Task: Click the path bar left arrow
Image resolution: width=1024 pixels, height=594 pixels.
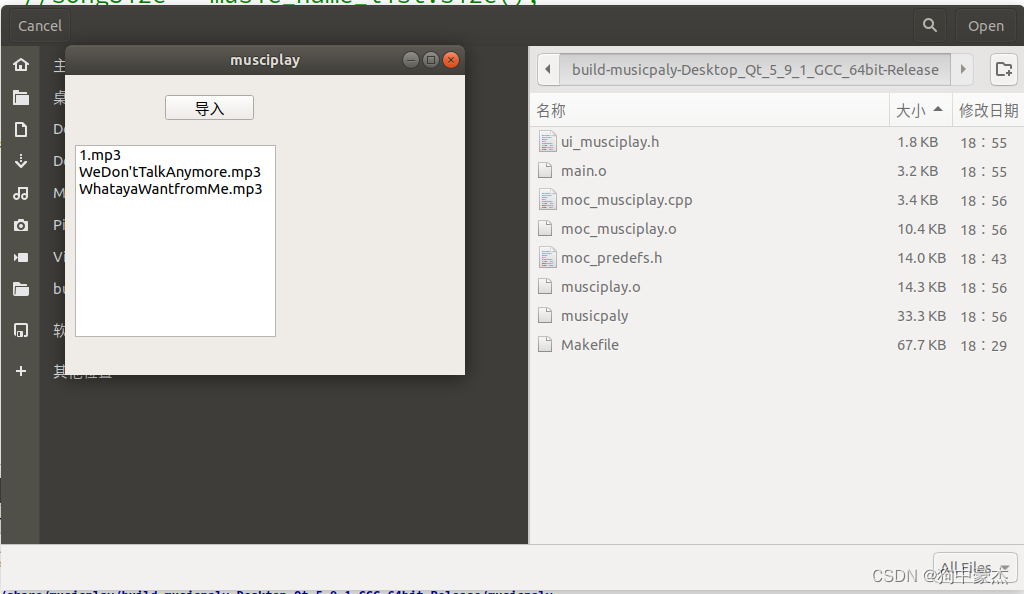Action: tap(548, 69)
